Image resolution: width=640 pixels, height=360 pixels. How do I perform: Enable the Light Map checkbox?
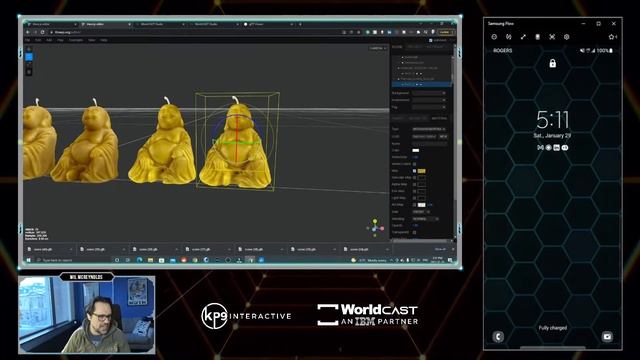point(414,198)
